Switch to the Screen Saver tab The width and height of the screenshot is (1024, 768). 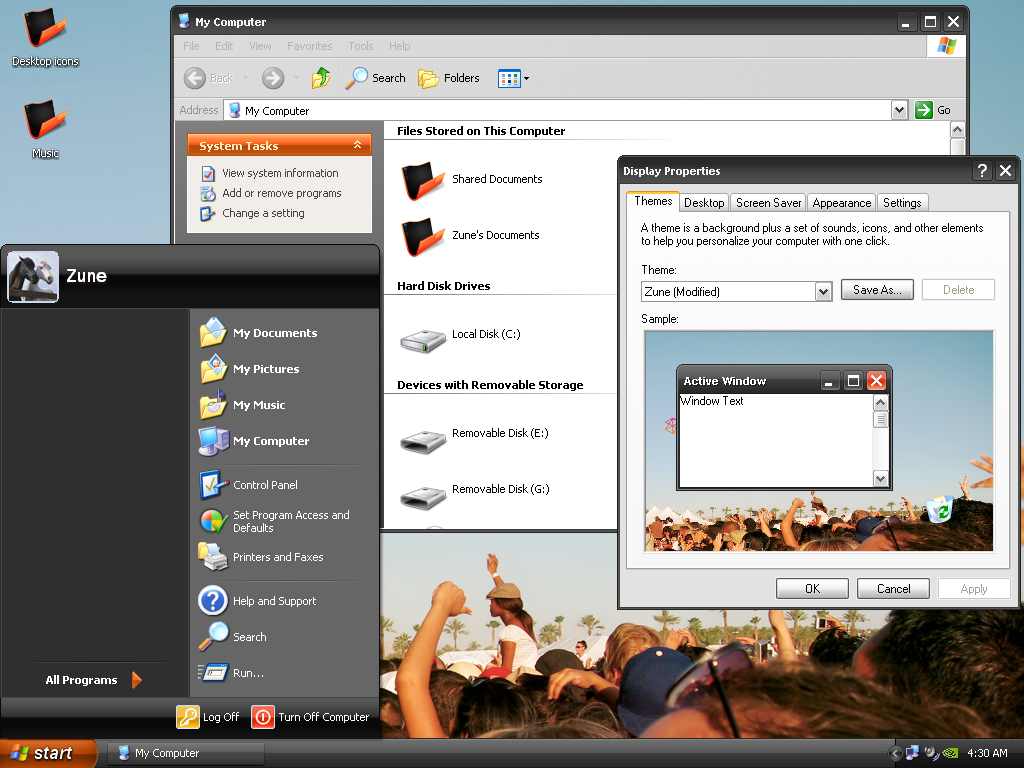pyautogui.click(x=769, y=203)
